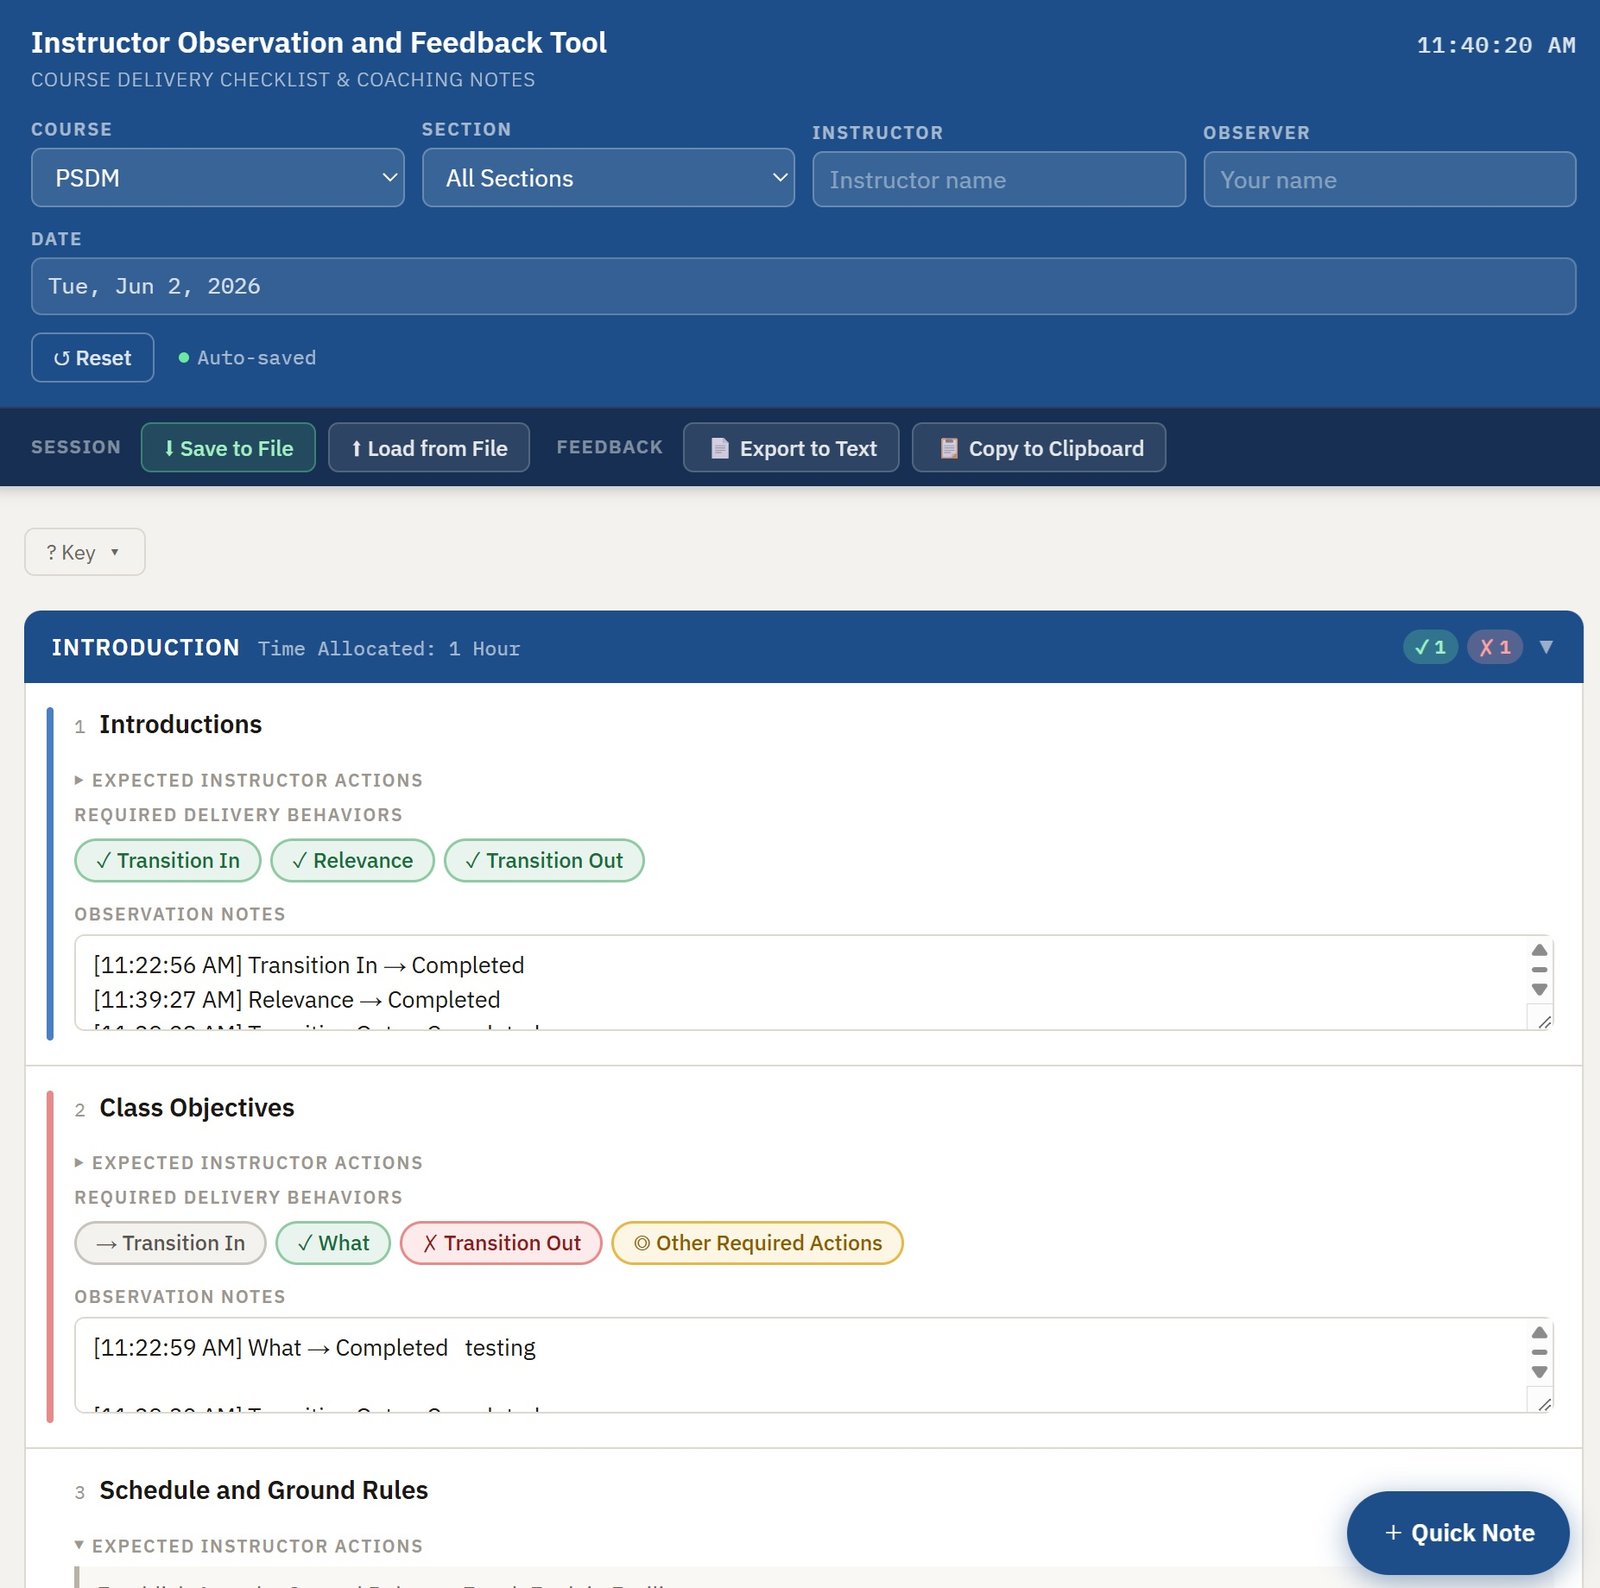Toggle the Relevance behavior chip

point(352,861)
